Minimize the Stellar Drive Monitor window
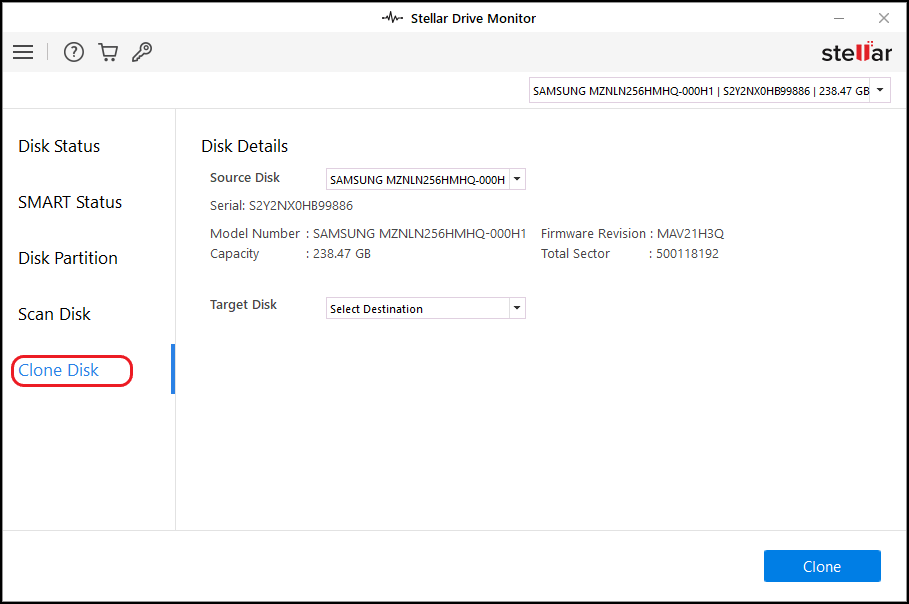 pyautogui.click(x=839, y=19)
